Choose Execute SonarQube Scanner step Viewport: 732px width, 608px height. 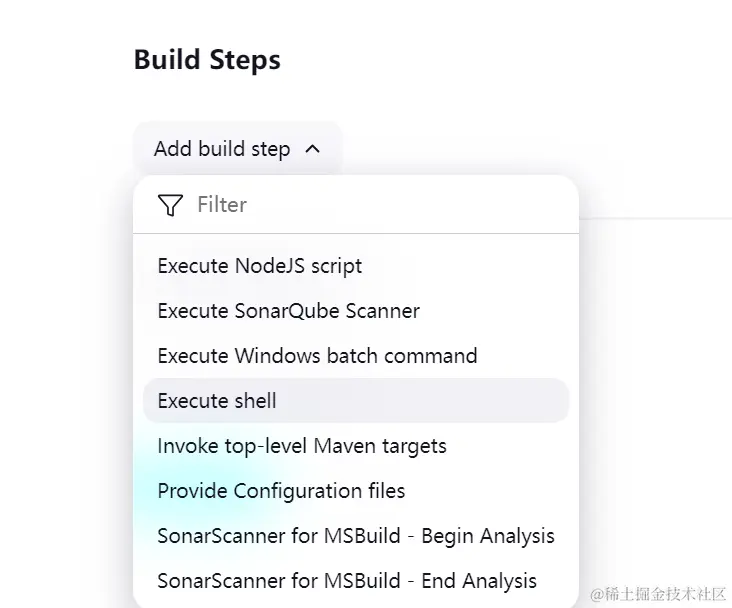click(288, 311)
